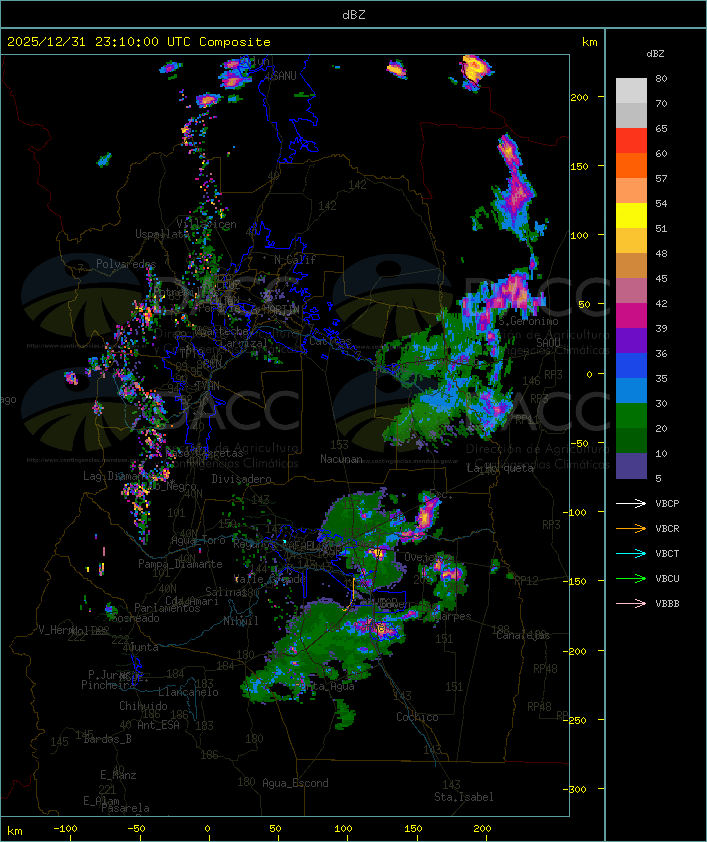The image size is (707, 842).
Task: Select the tan 45–48 dBZ swatch
Action: 631,266
